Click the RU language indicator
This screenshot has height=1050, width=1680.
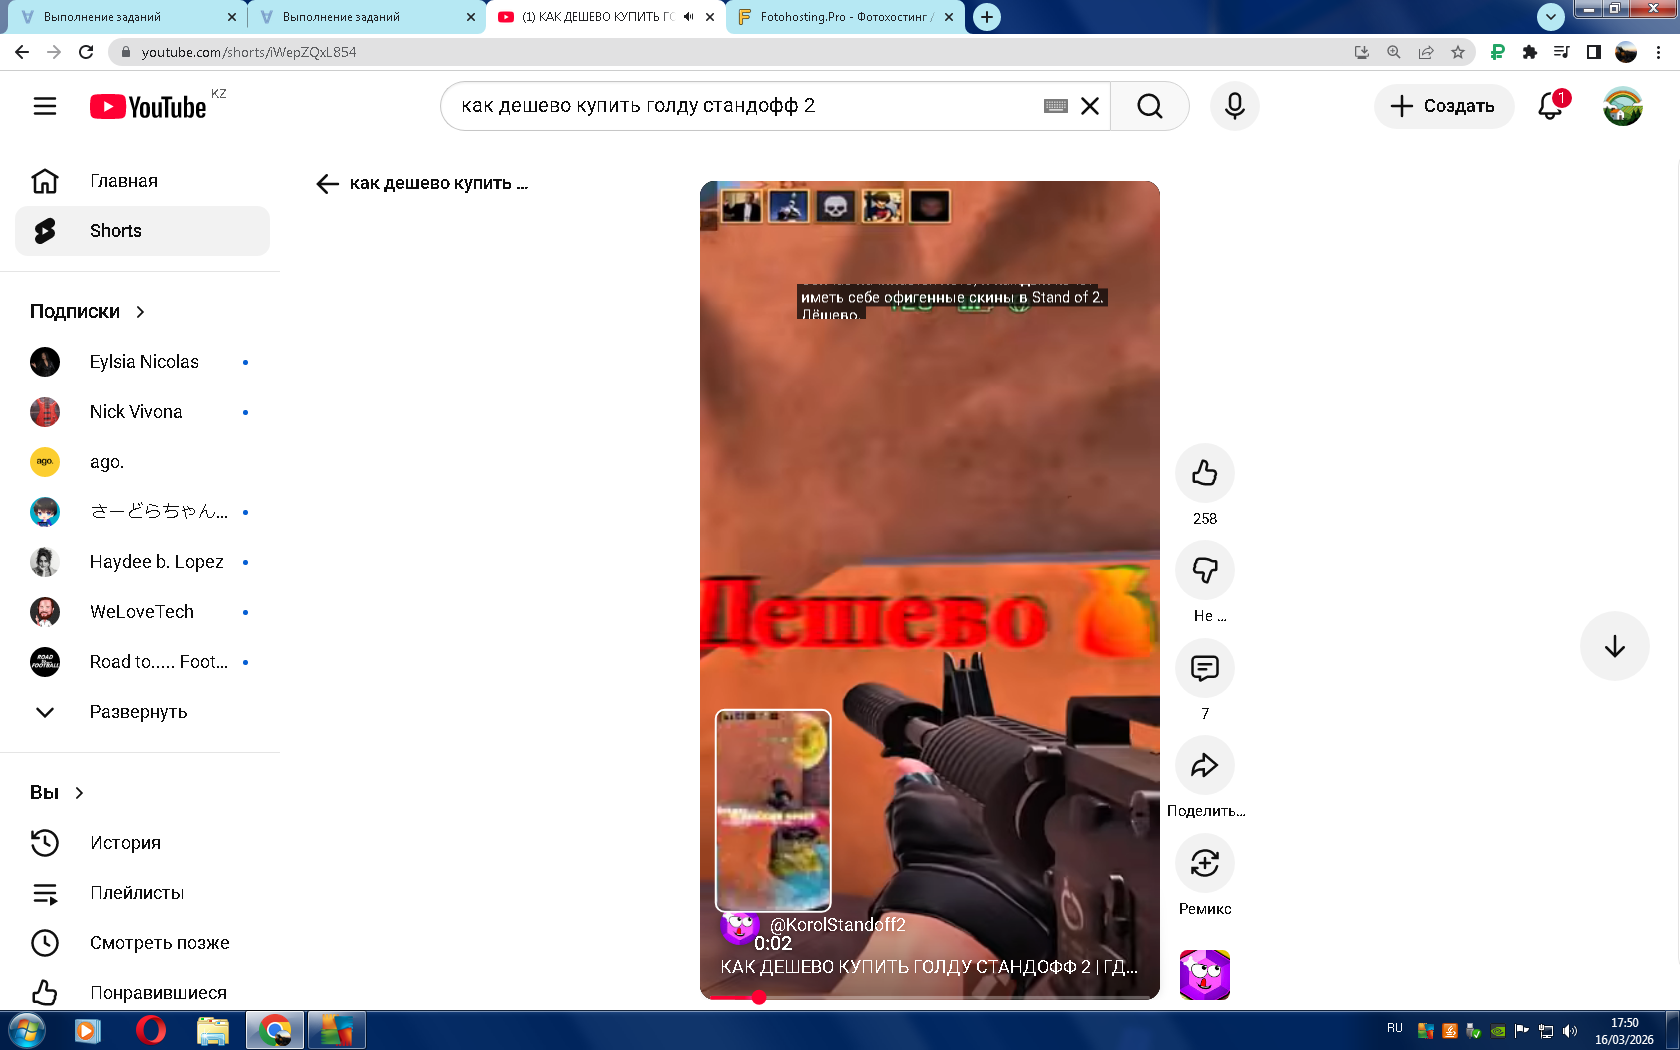point(1395,1029)
